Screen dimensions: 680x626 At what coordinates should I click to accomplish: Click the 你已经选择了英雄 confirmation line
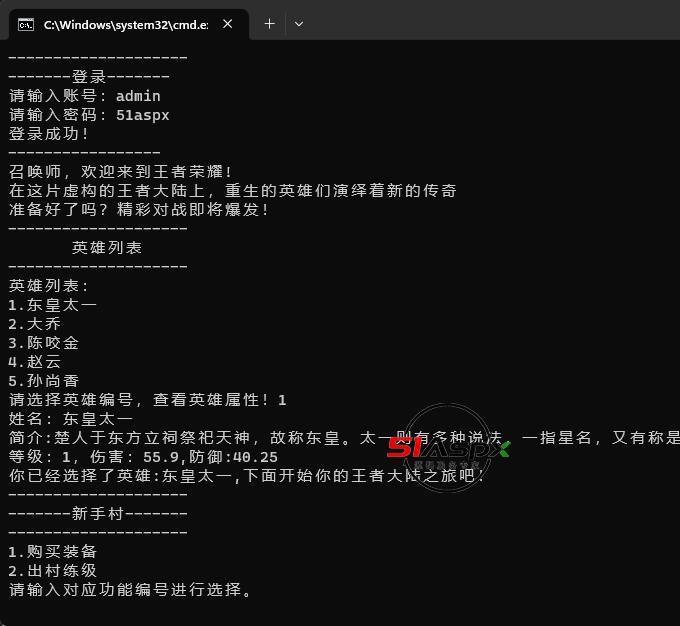246,476
